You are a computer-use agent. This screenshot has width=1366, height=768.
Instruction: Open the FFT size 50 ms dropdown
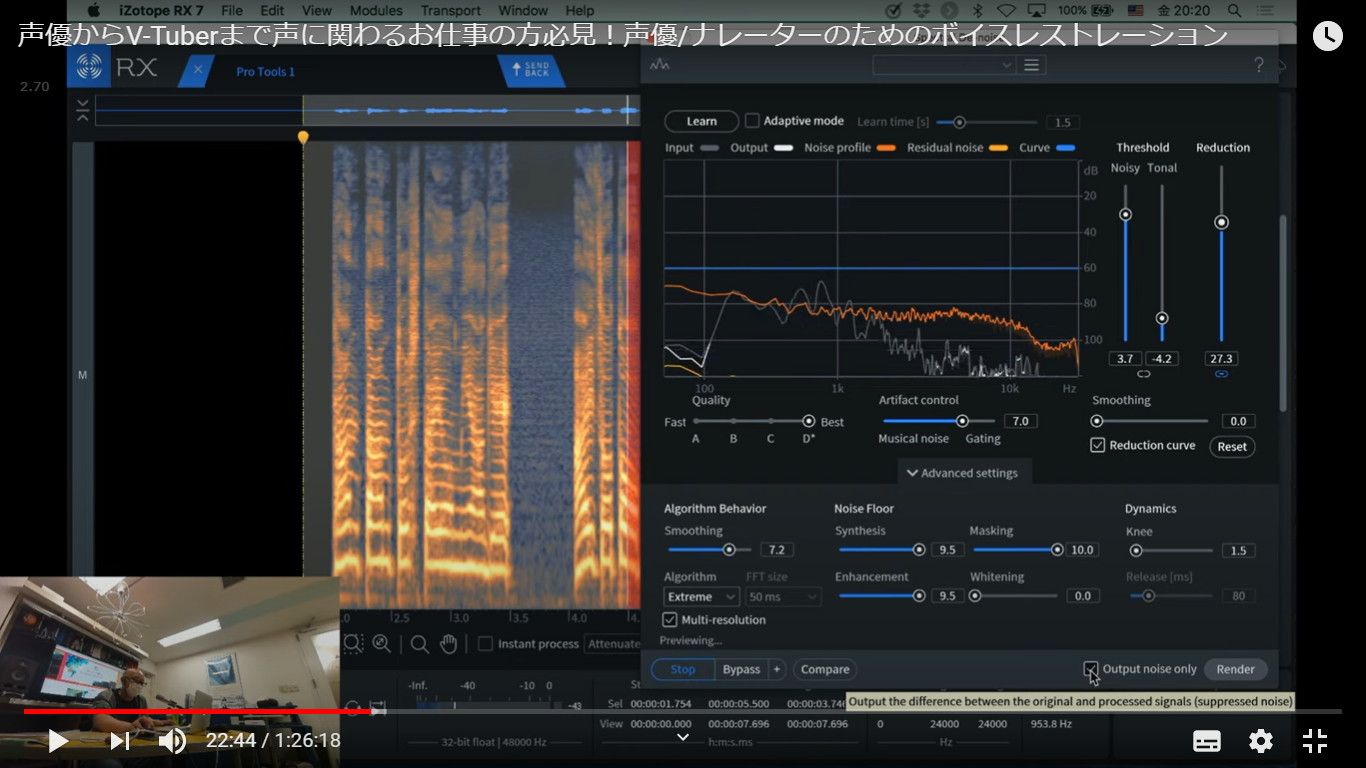click(x=783, y=597)
